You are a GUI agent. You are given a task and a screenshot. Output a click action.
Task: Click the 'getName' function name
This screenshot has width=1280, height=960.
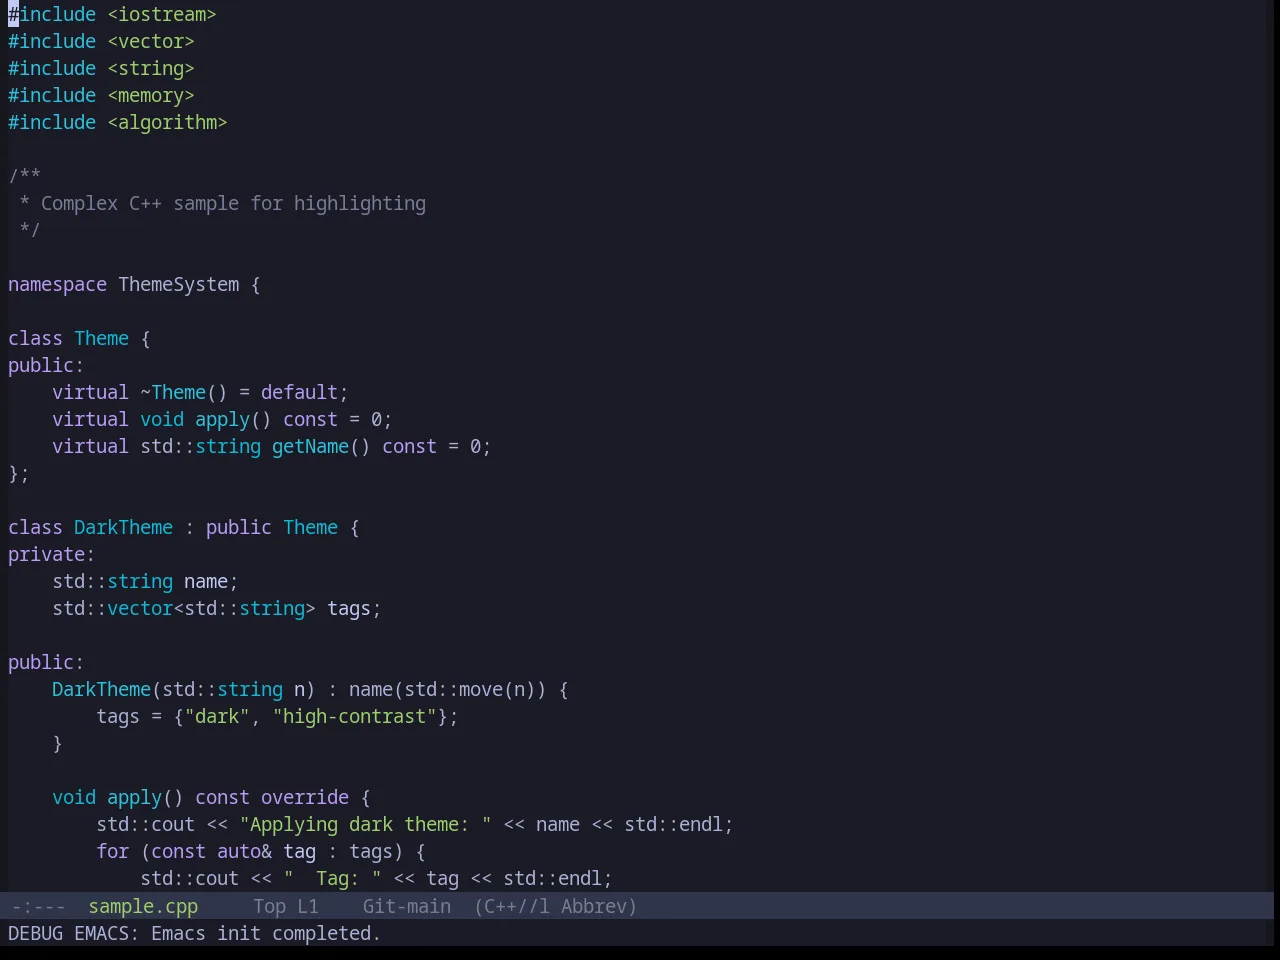[311, 446]
